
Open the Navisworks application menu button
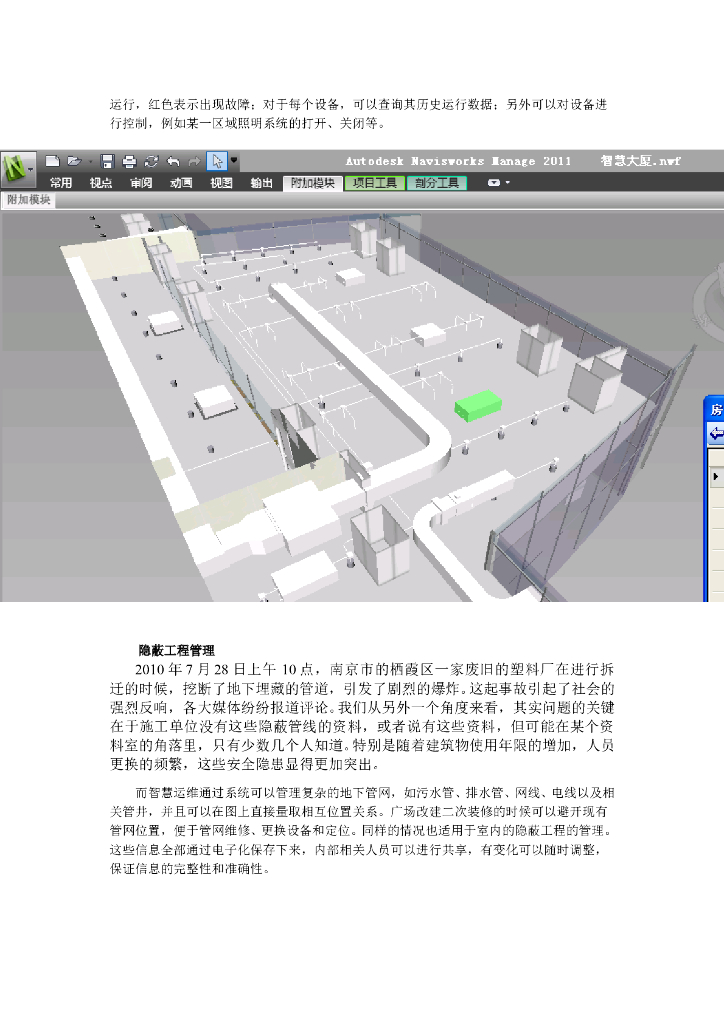18,170
